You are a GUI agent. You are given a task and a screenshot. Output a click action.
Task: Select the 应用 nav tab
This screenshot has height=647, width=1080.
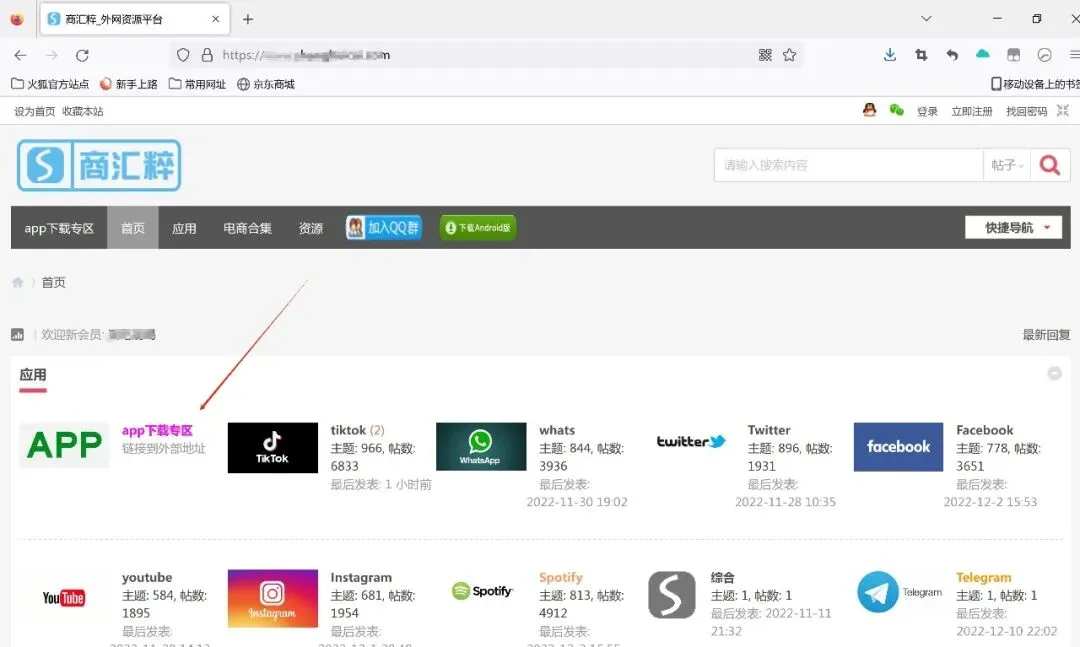click(x=184, y=227)
